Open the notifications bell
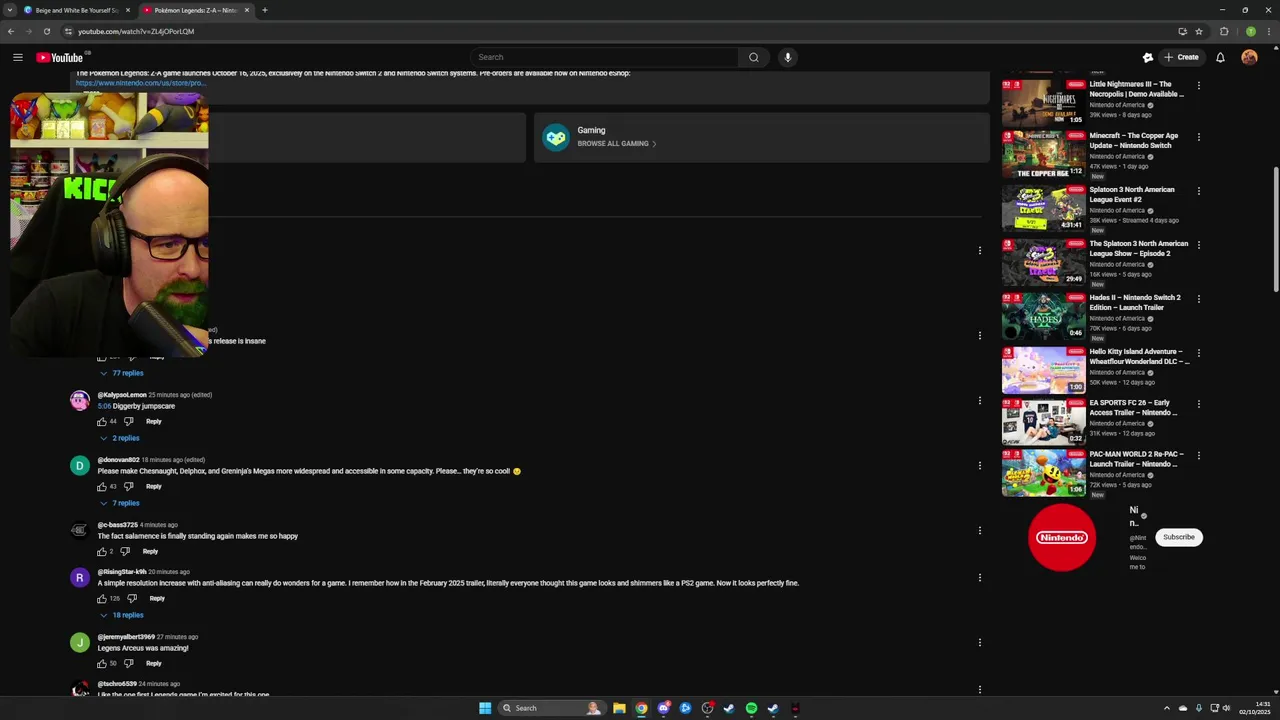Image resolution: width=1280 pixels, height=720 pixels. 1220,57
